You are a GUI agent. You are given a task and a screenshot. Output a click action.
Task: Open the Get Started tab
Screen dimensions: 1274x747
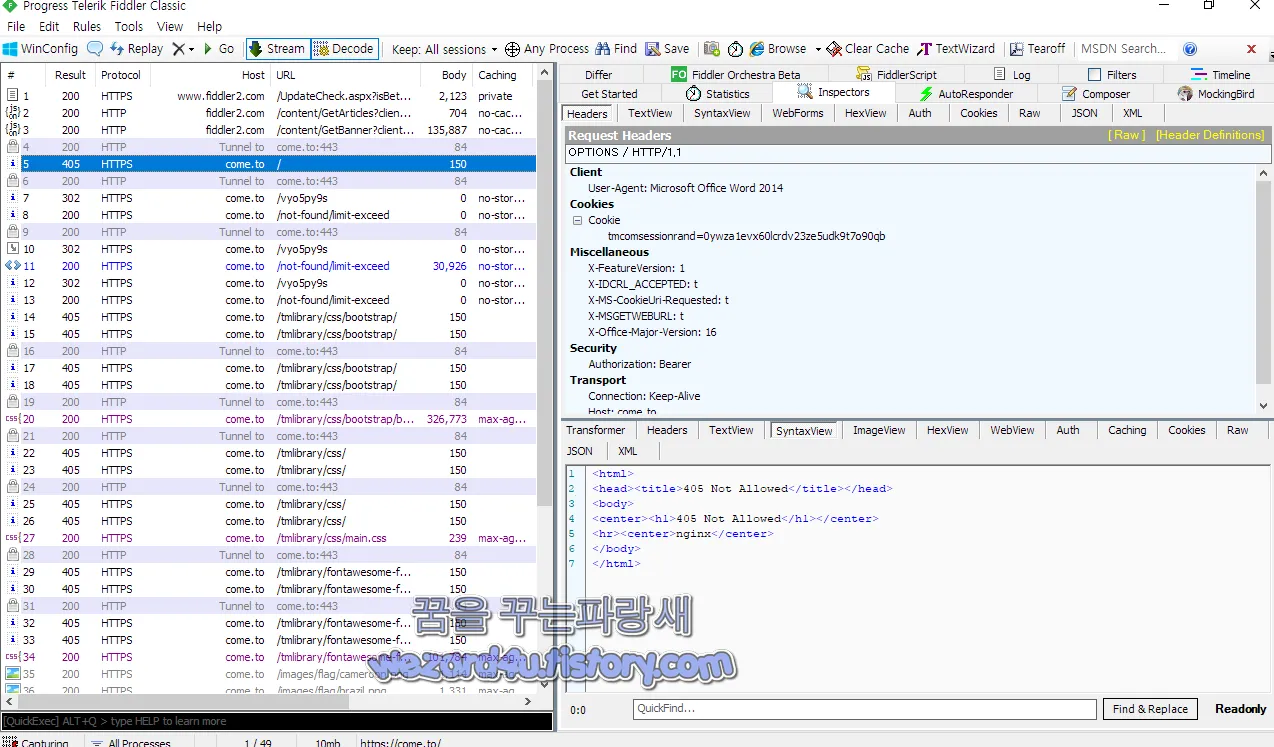(609, 93)
